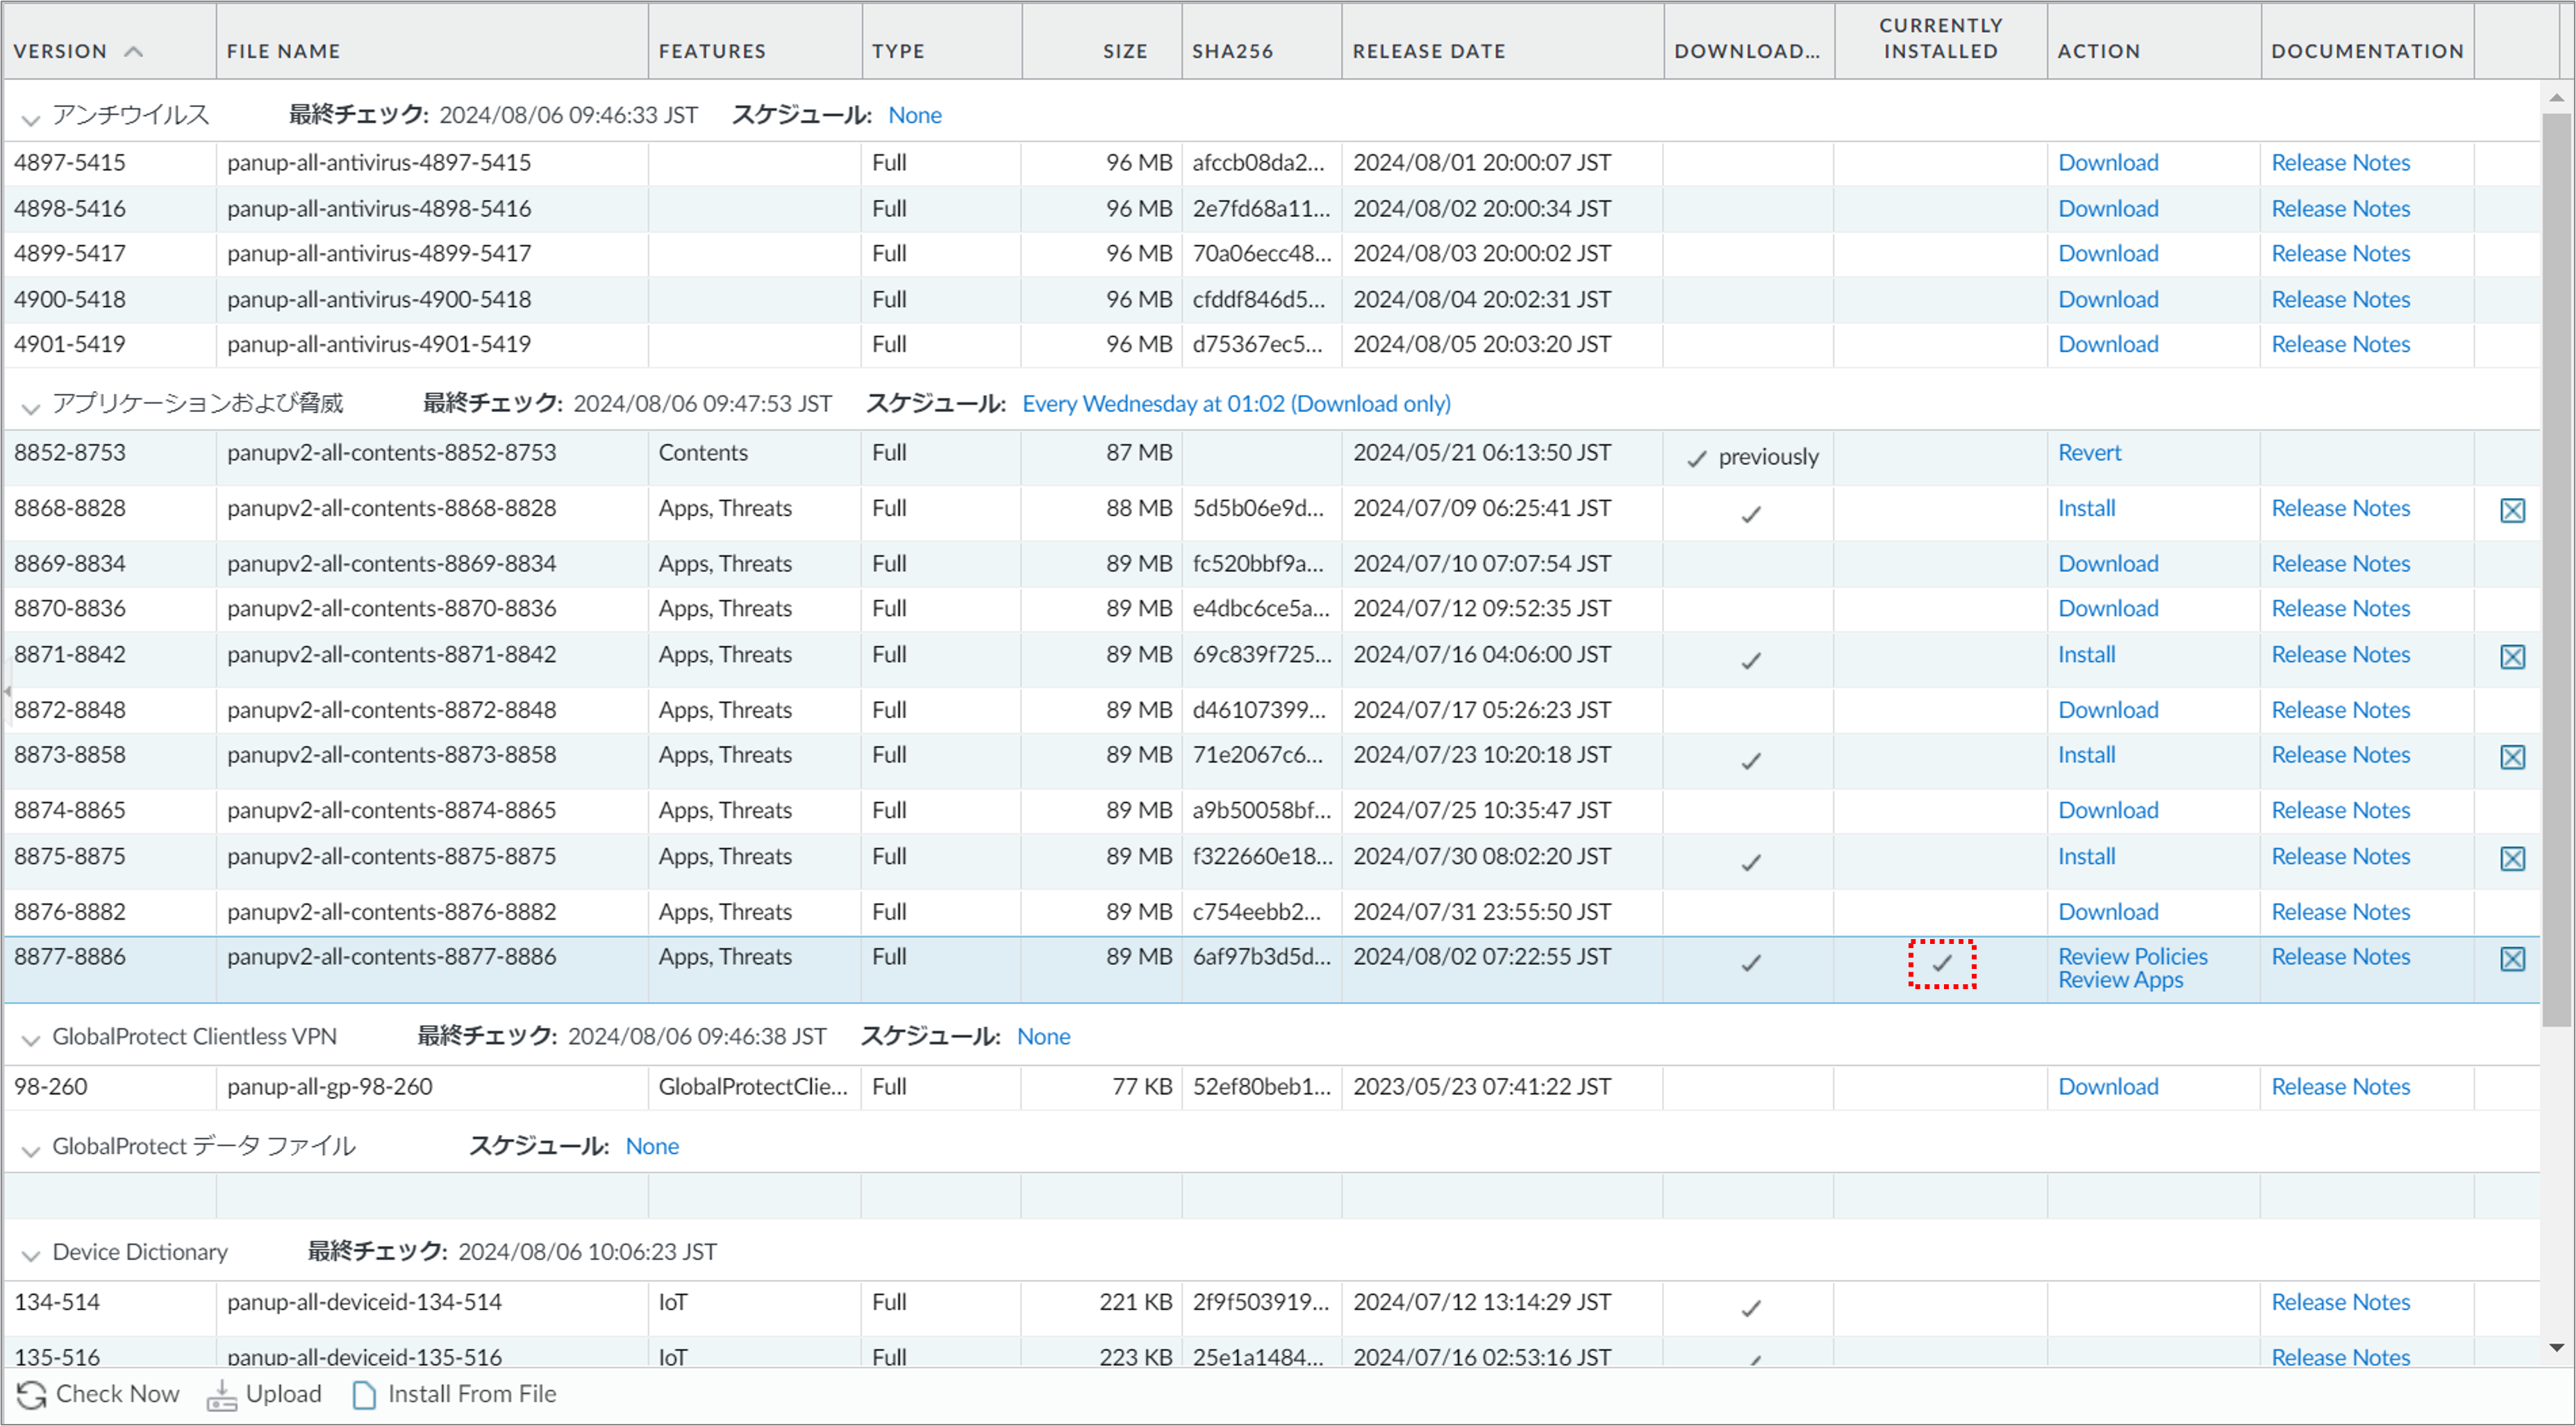Download antivirus version 4901-5419
The width and height of the screenshot is (2576, 1426).
pos(2108,344)
